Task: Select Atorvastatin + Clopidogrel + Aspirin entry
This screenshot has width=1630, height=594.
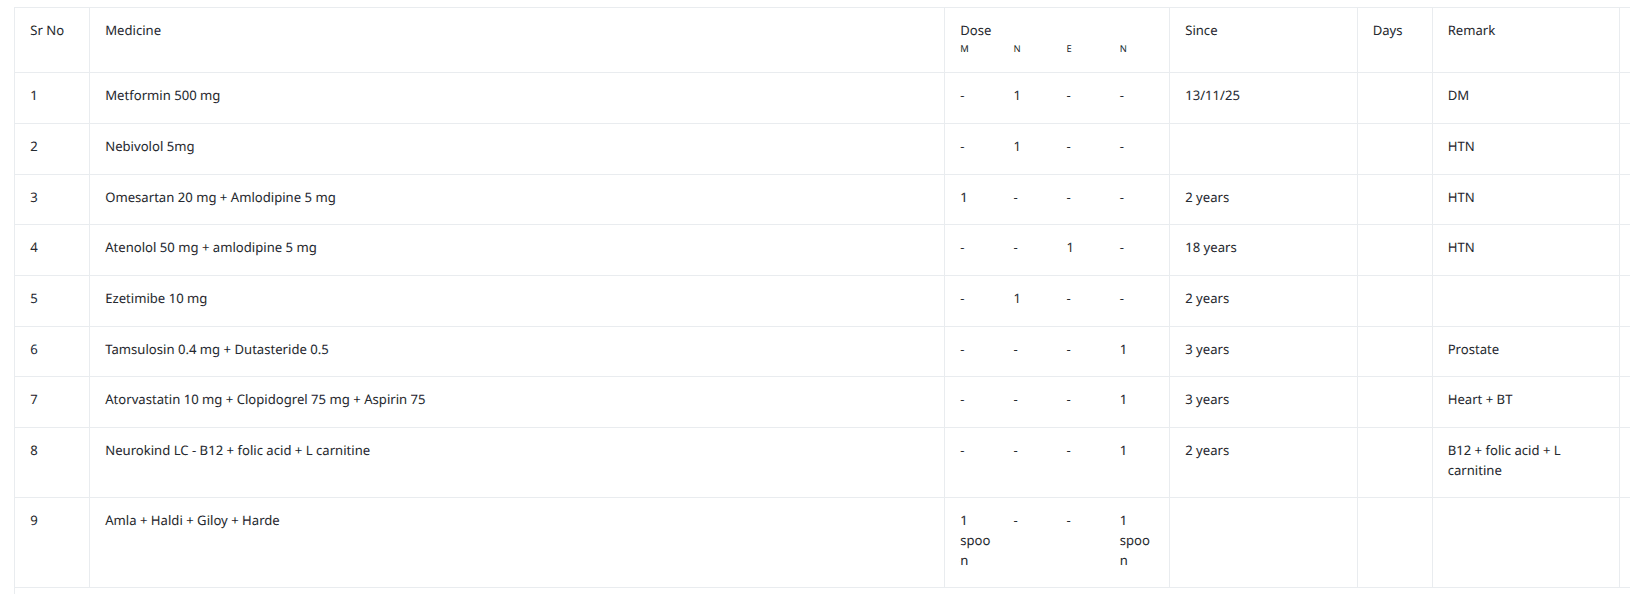Action: [x=265, y=400]
